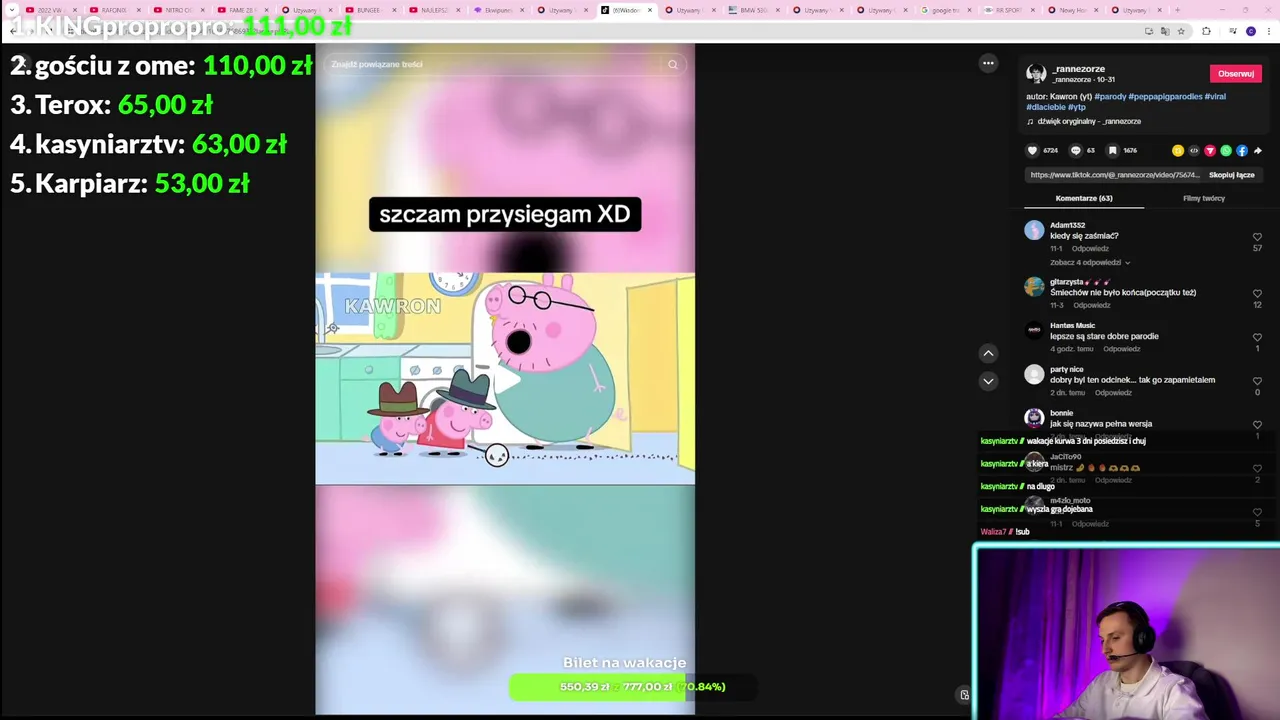Image resolution: width=1280 pixels, height=720 pixels.
Task: Click username 'party nice' in comments
Action: click(1066, 369)
